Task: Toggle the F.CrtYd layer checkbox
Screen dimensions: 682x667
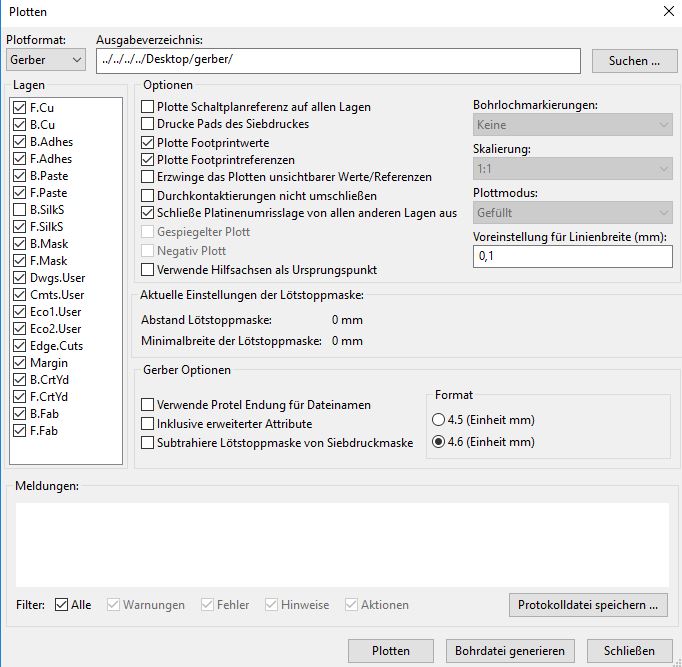Action: [19, 397]
